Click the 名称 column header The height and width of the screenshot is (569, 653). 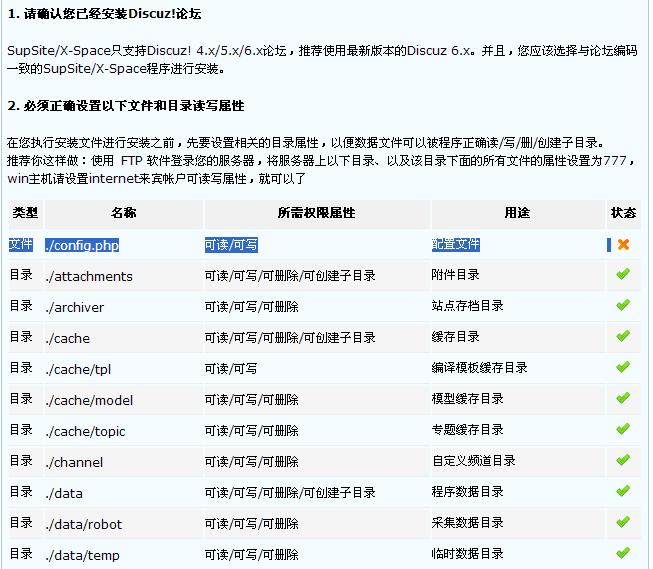point(124,213)
